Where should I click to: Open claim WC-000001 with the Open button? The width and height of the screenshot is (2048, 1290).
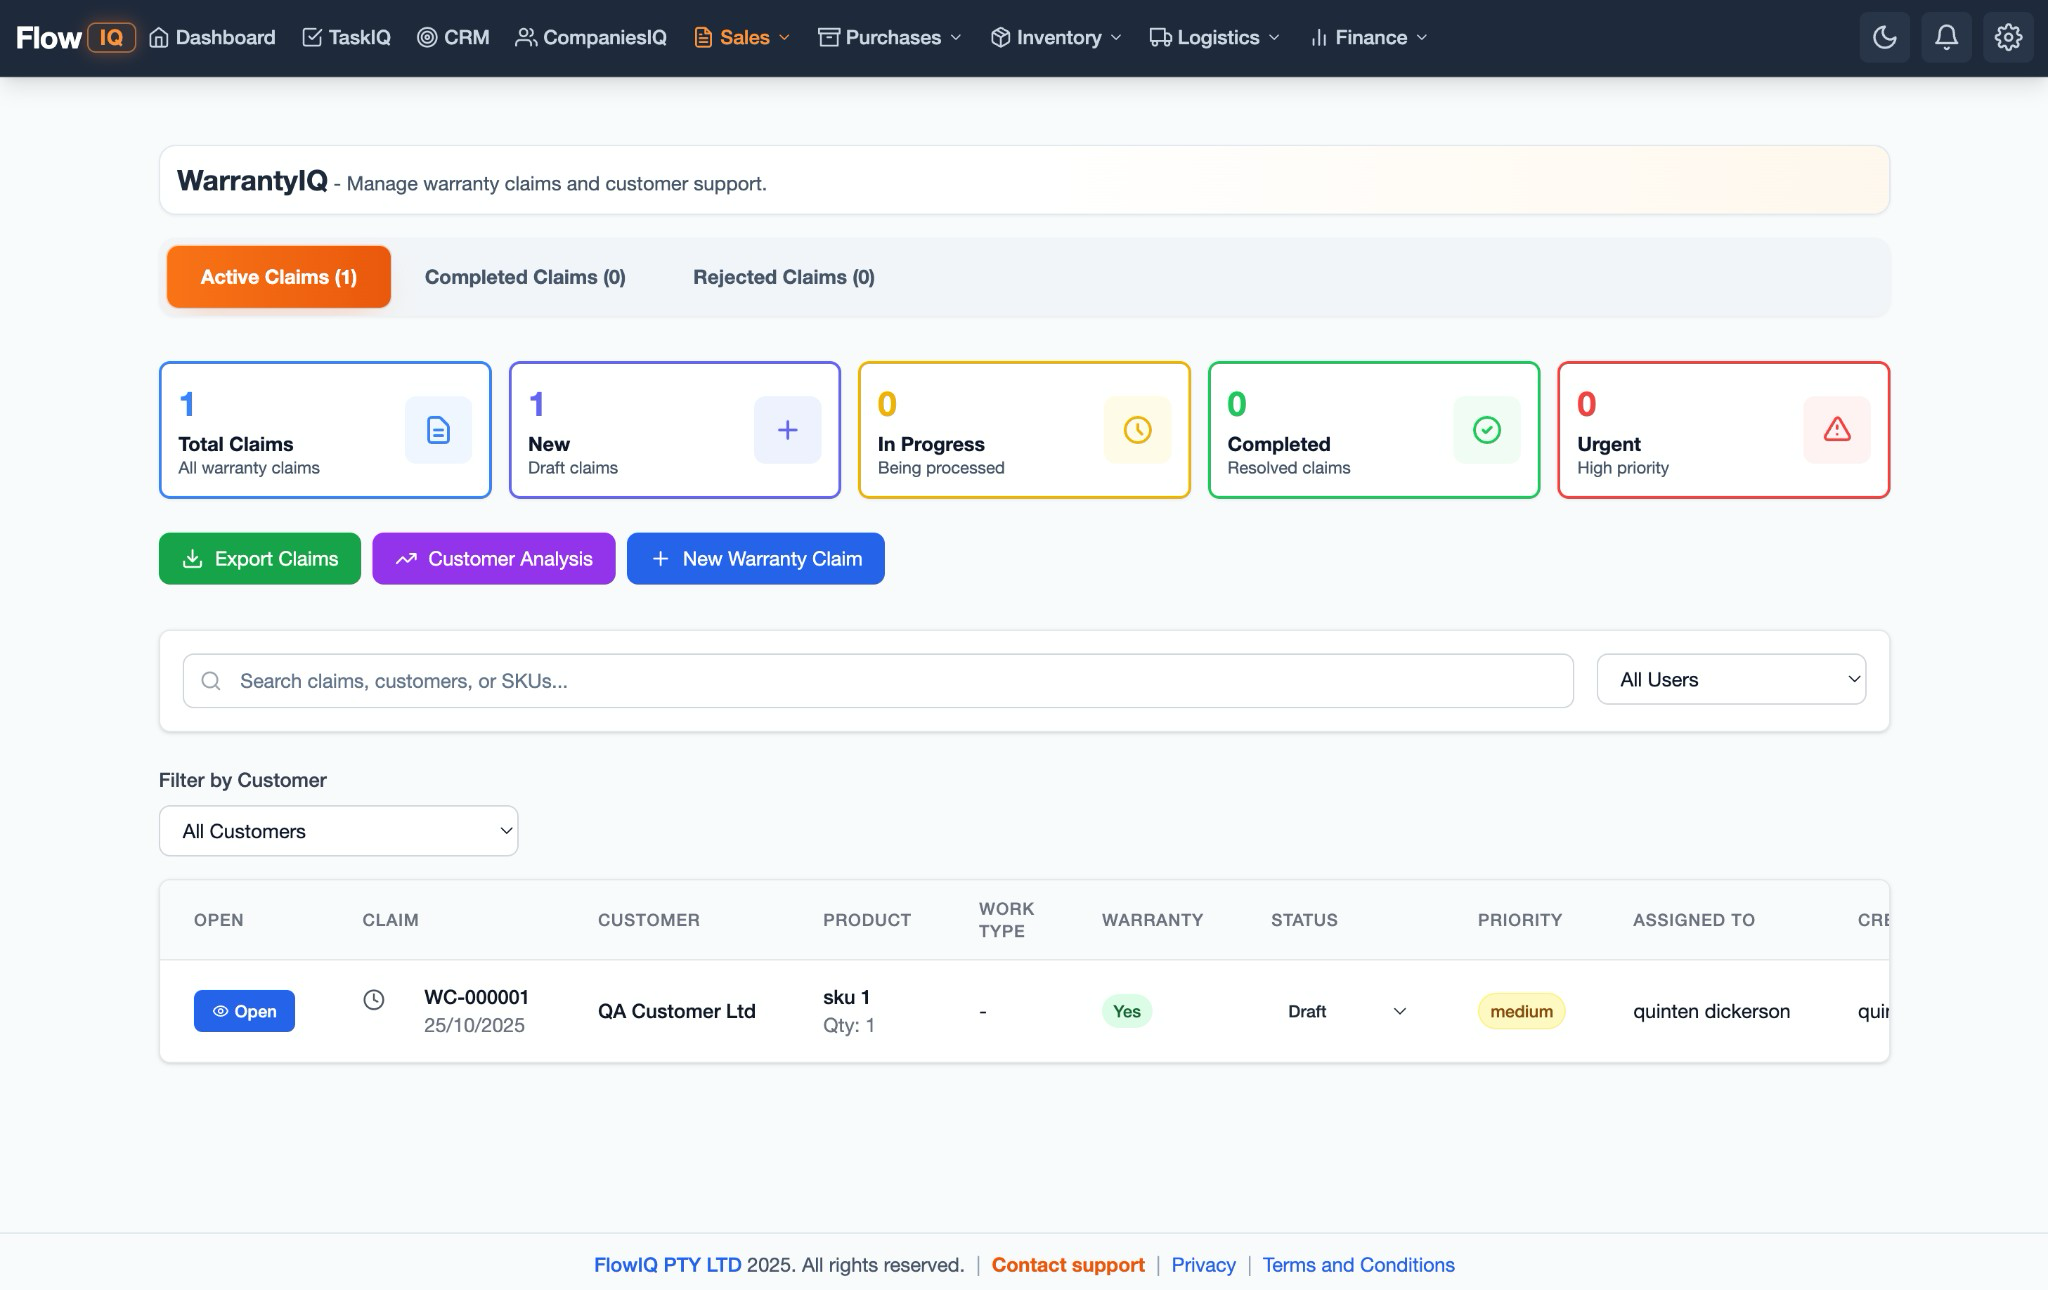244,1011
